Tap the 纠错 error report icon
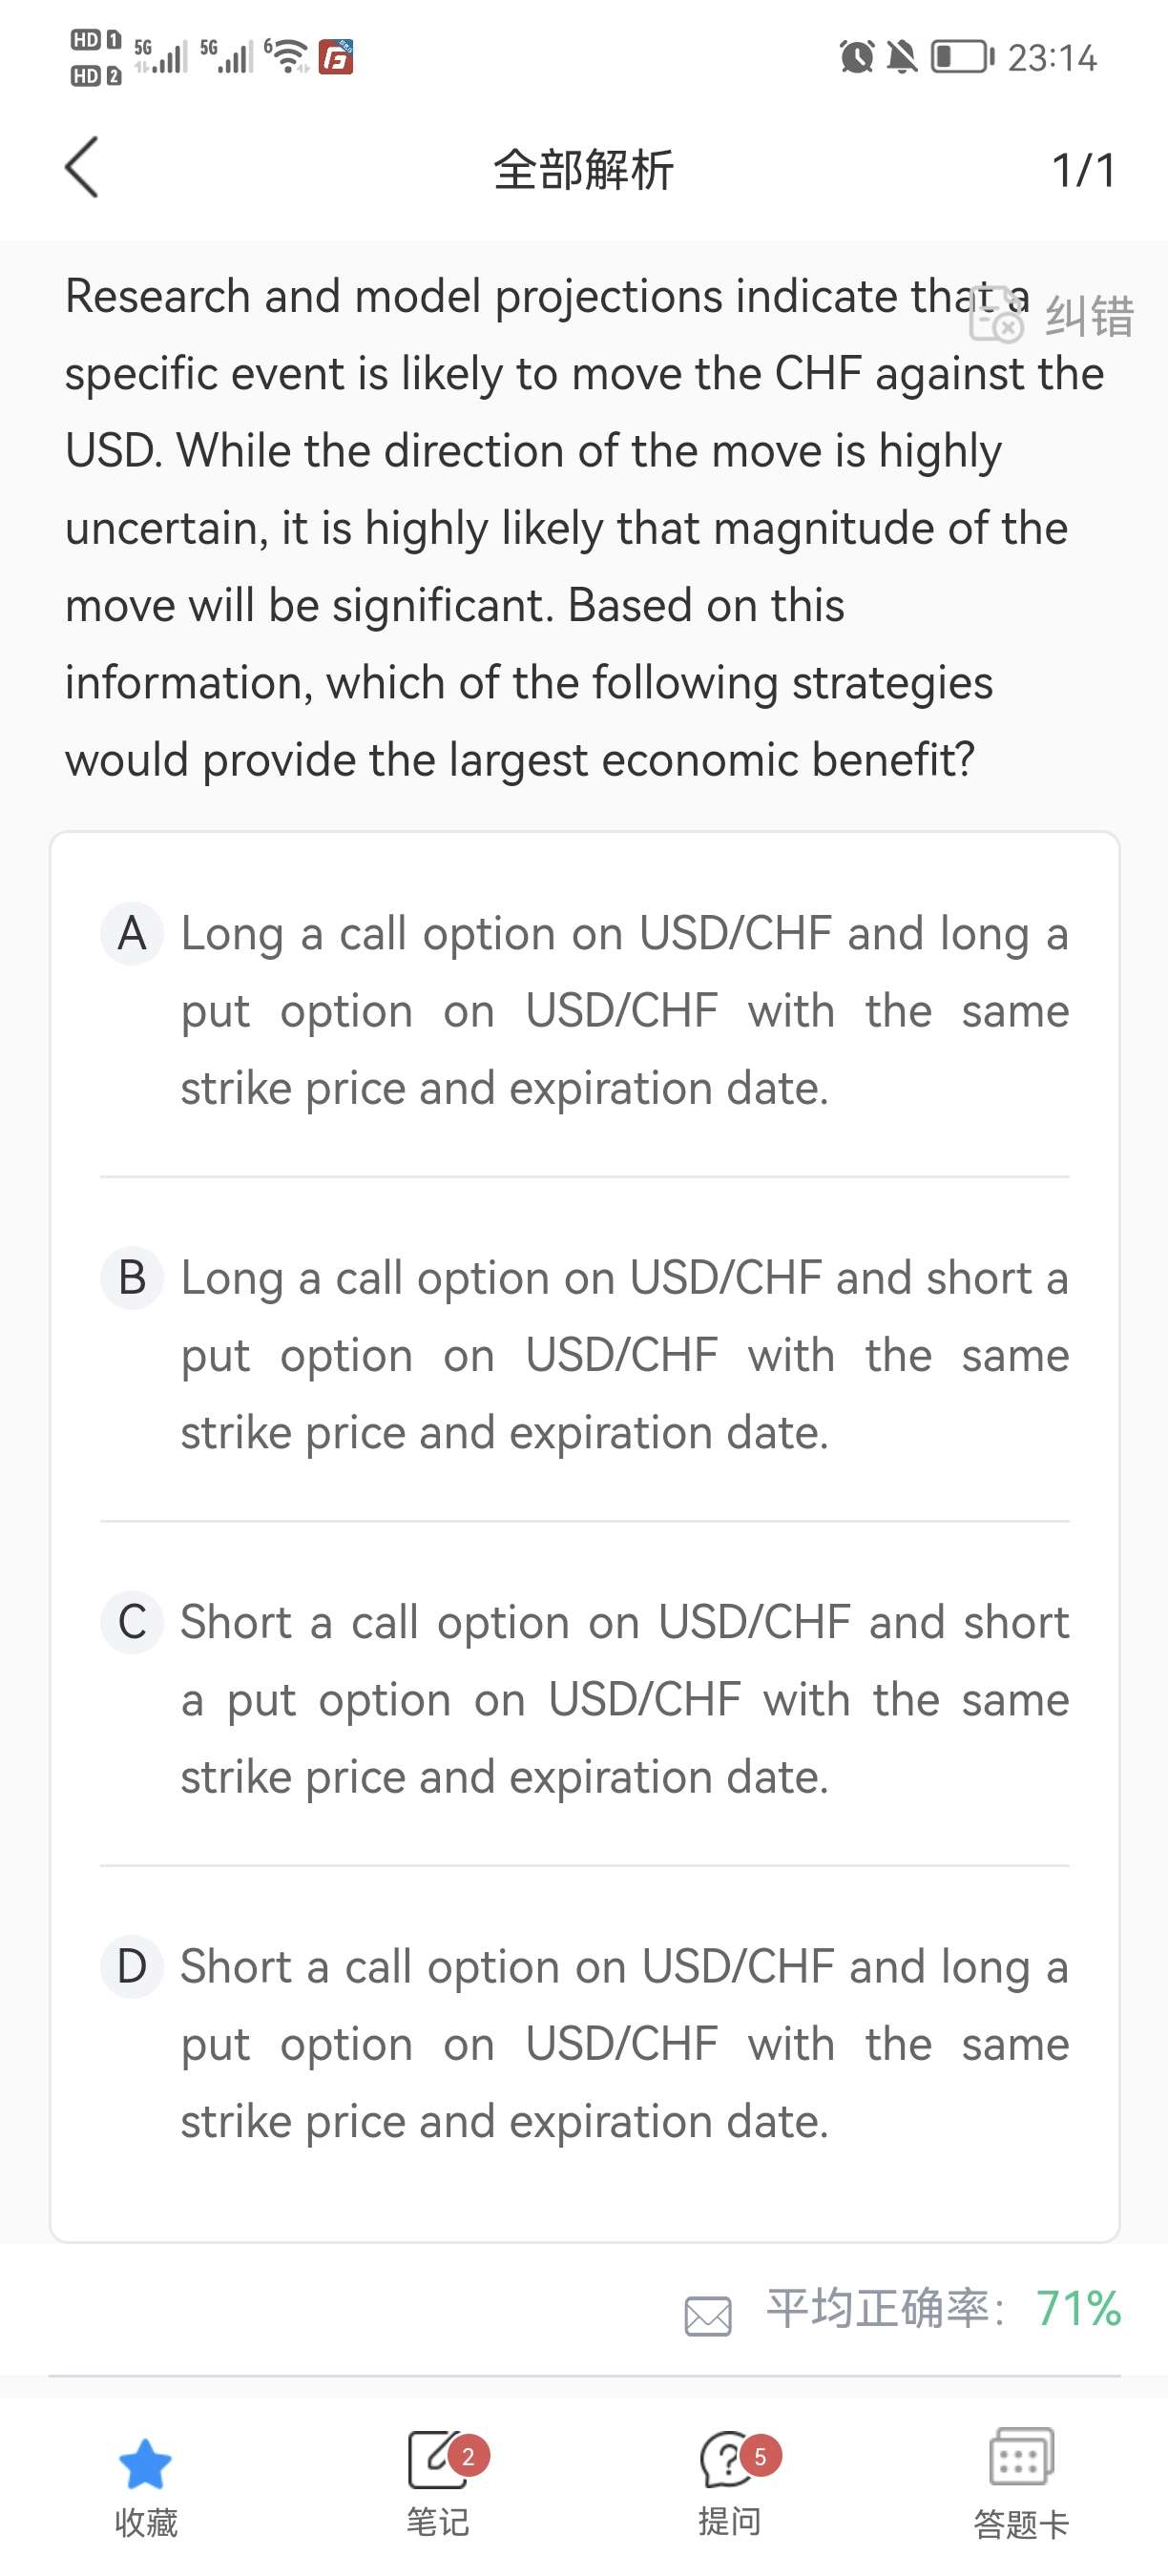The image size is (1168, 2576). [x=996, y=318]
